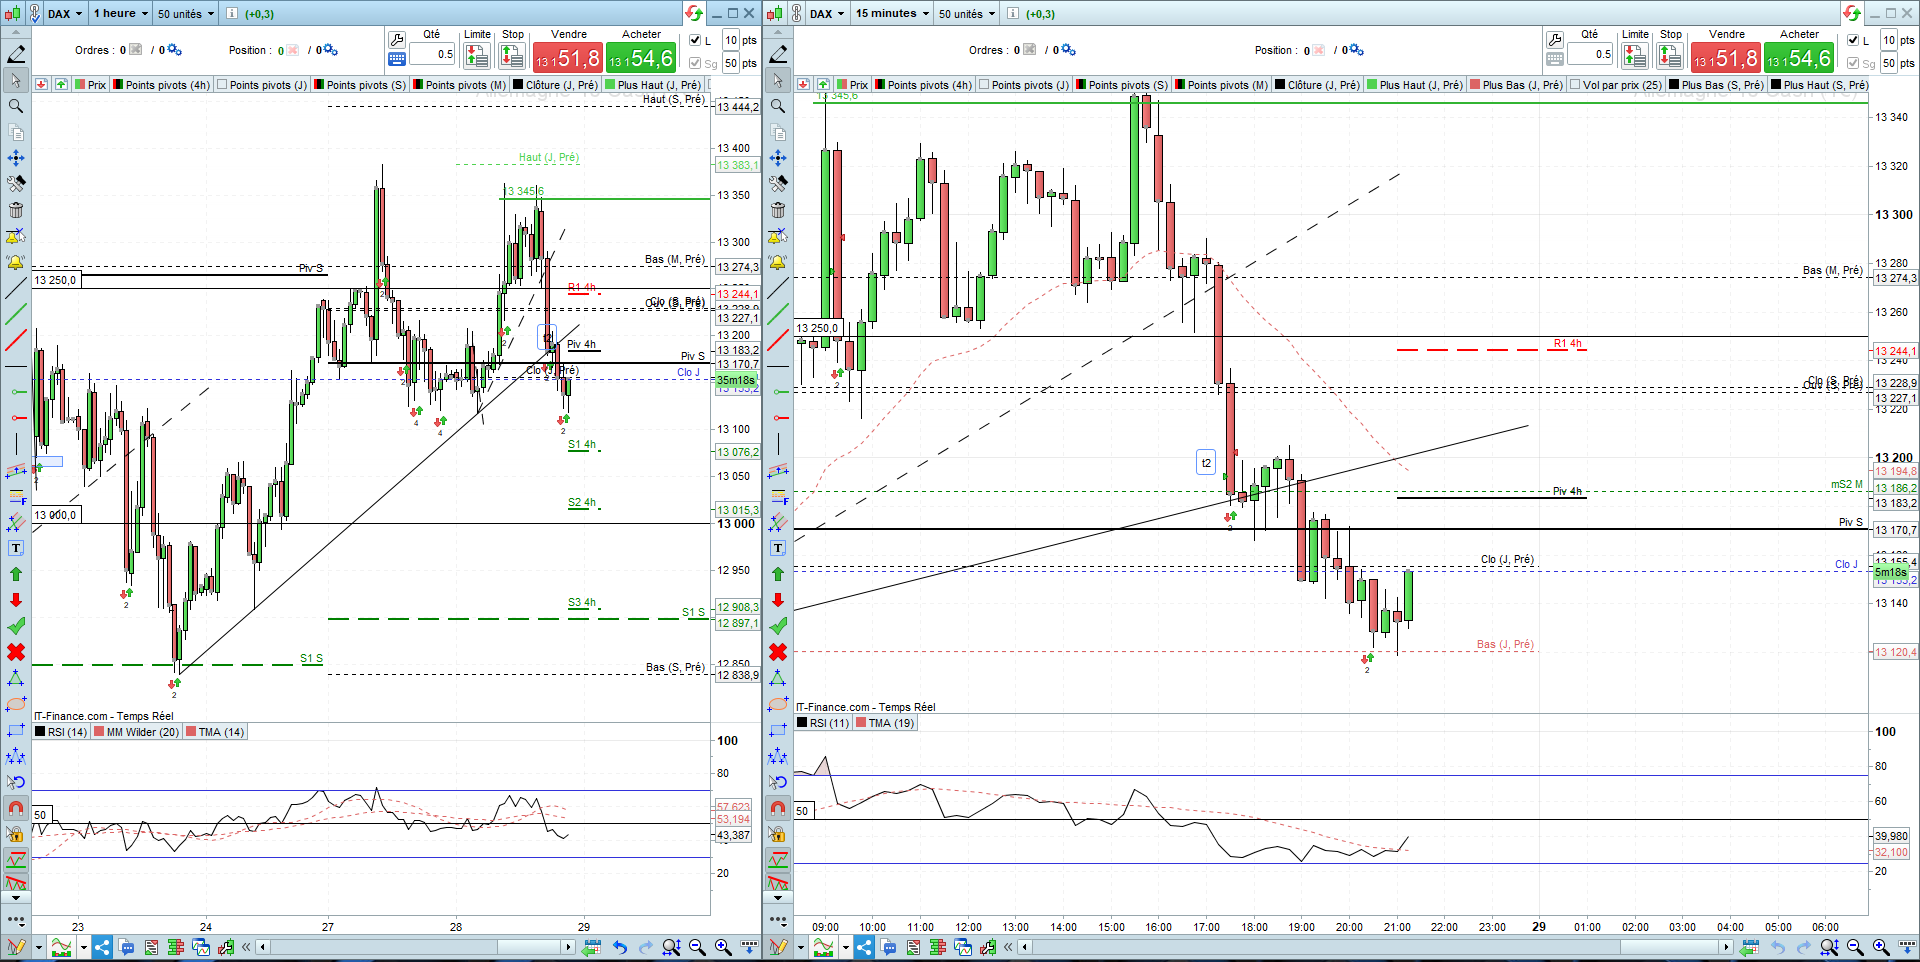Click the red cross mark tool in left chart

16,652
